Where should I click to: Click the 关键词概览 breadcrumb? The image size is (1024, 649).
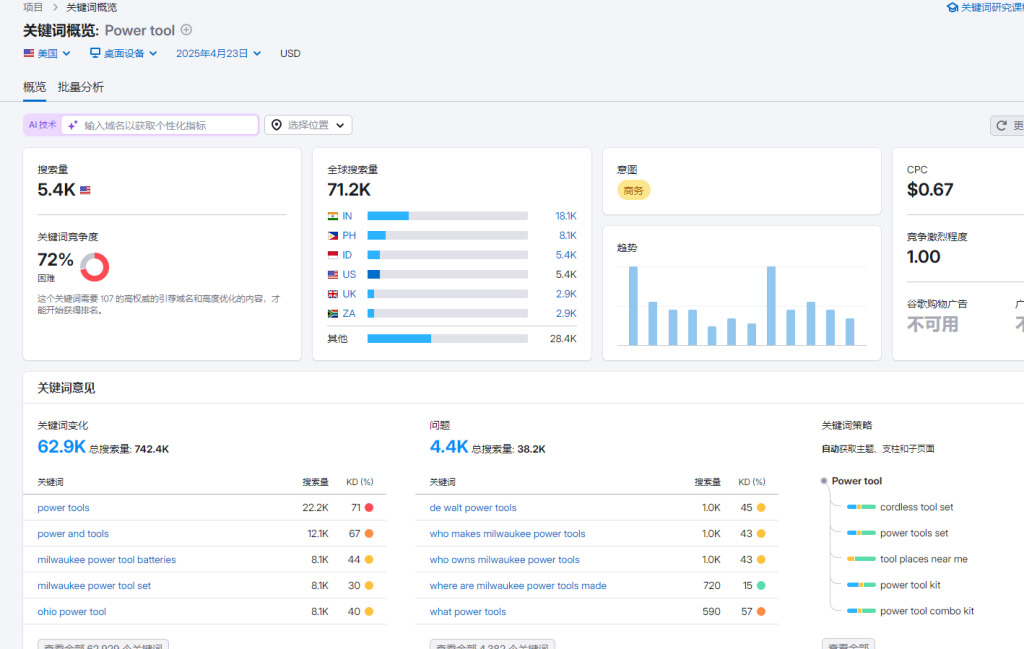tap(91, 7)
